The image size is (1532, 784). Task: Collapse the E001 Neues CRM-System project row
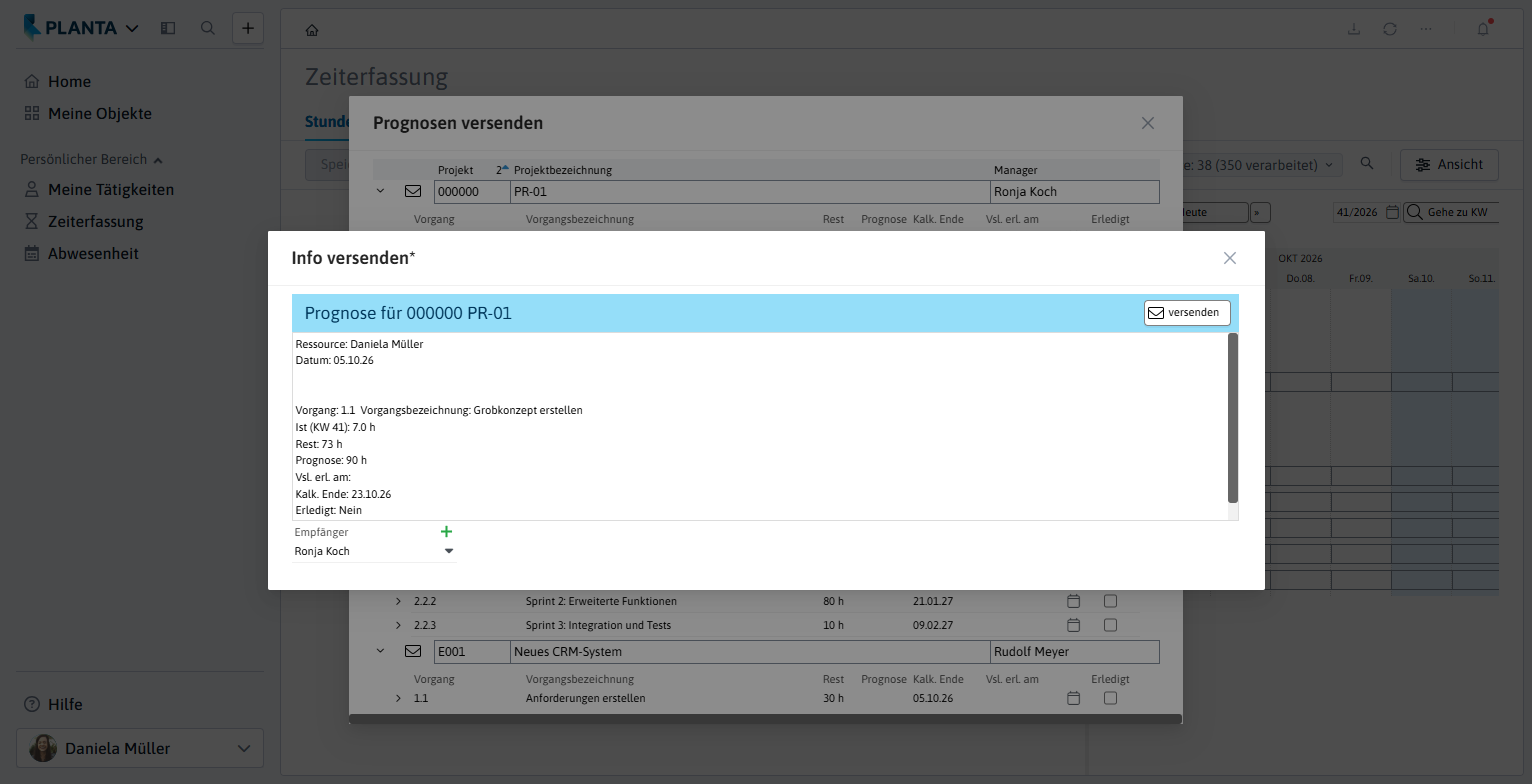pyautogui.click(x=380, y=651)
